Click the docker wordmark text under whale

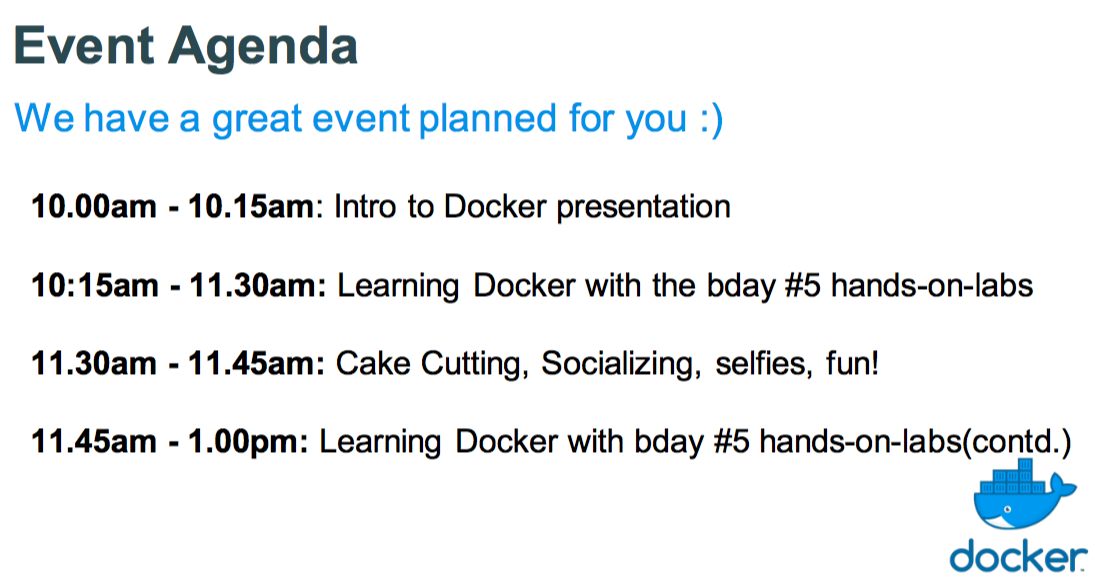(x=1019, y=557)
